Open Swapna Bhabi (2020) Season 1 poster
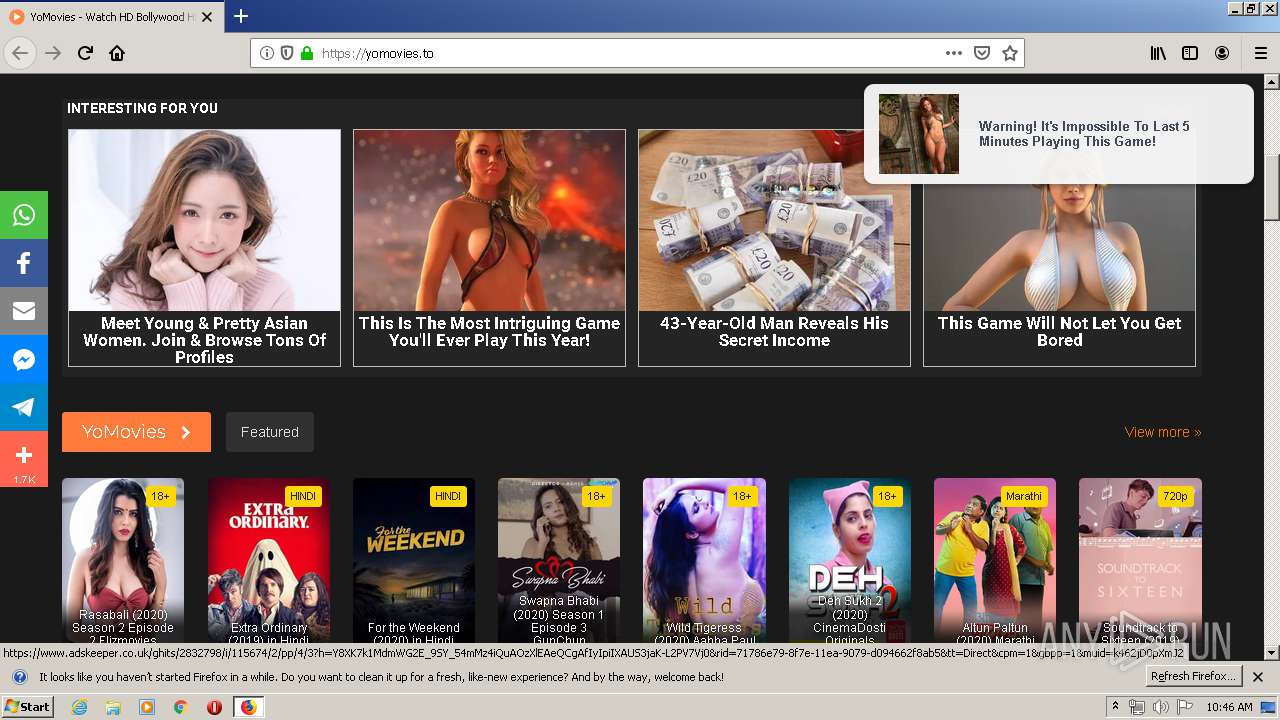Viewport: 1280px width, 720px height. (x=559, y=561)
